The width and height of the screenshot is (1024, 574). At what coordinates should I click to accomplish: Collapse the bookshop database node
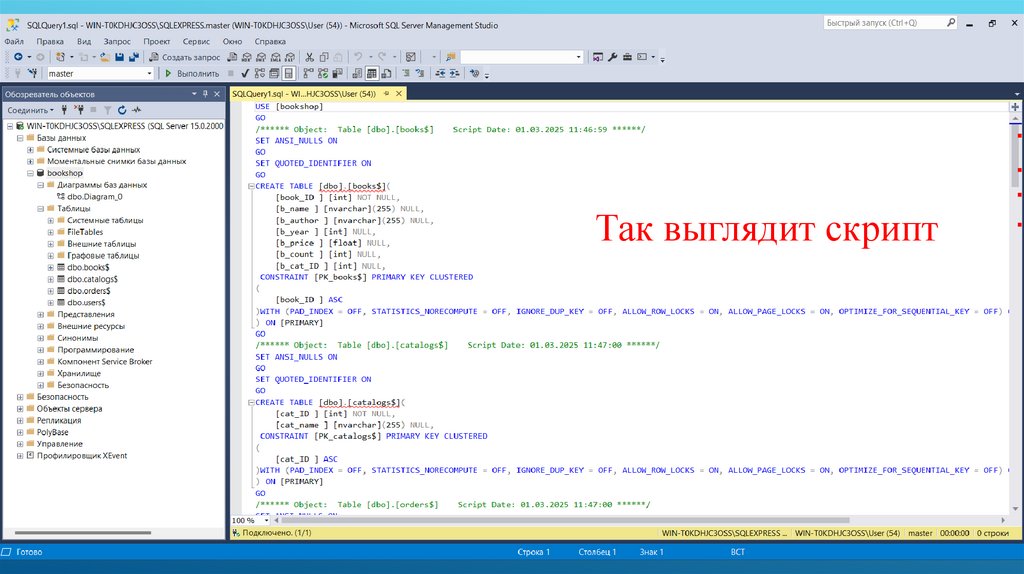click(x=30, y=173)
